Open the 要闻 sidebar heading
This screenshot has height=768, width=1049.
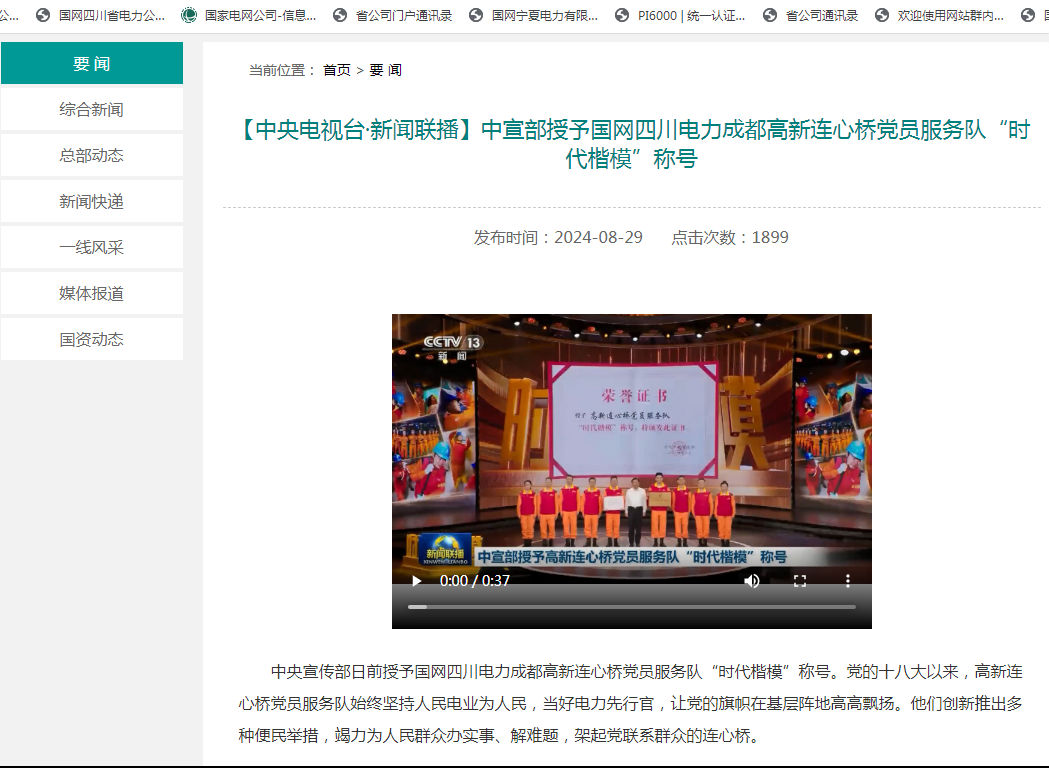point(92,64)
